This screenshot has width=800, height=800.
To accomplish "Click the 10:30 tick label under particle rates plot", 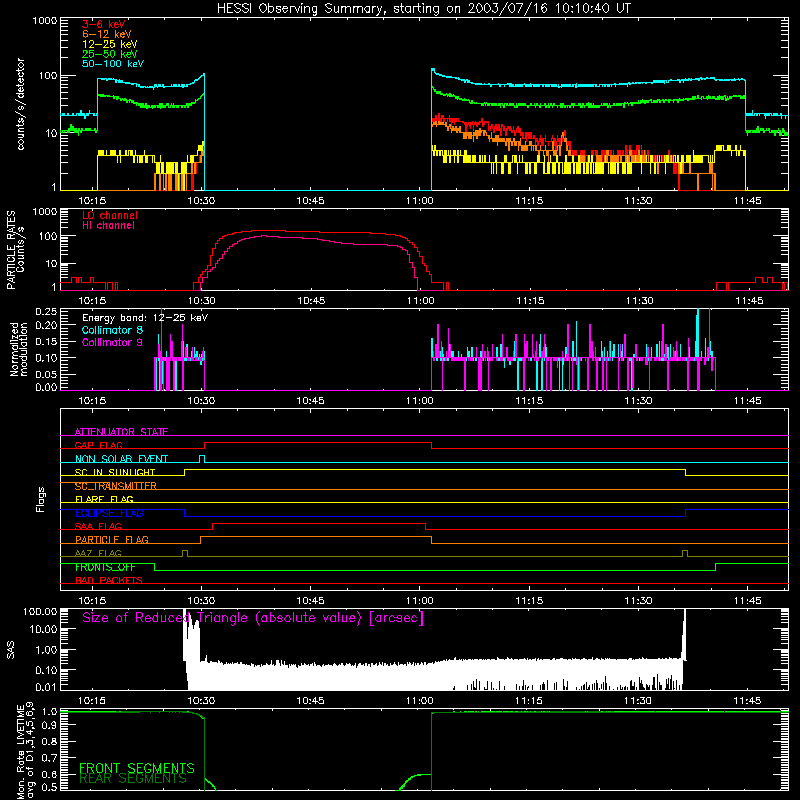I will (202, 301).
